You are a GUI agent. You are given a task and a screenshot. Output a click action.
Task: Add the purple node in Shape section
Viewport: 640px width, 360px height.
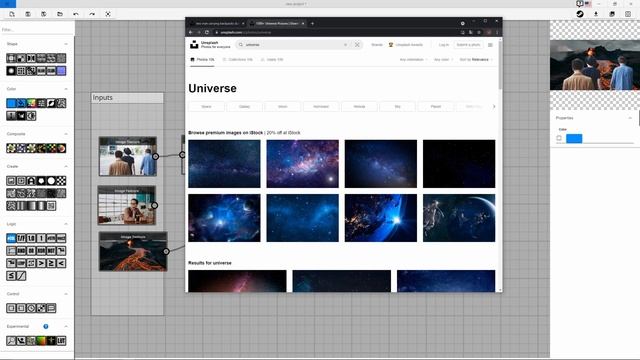point(61,71)
